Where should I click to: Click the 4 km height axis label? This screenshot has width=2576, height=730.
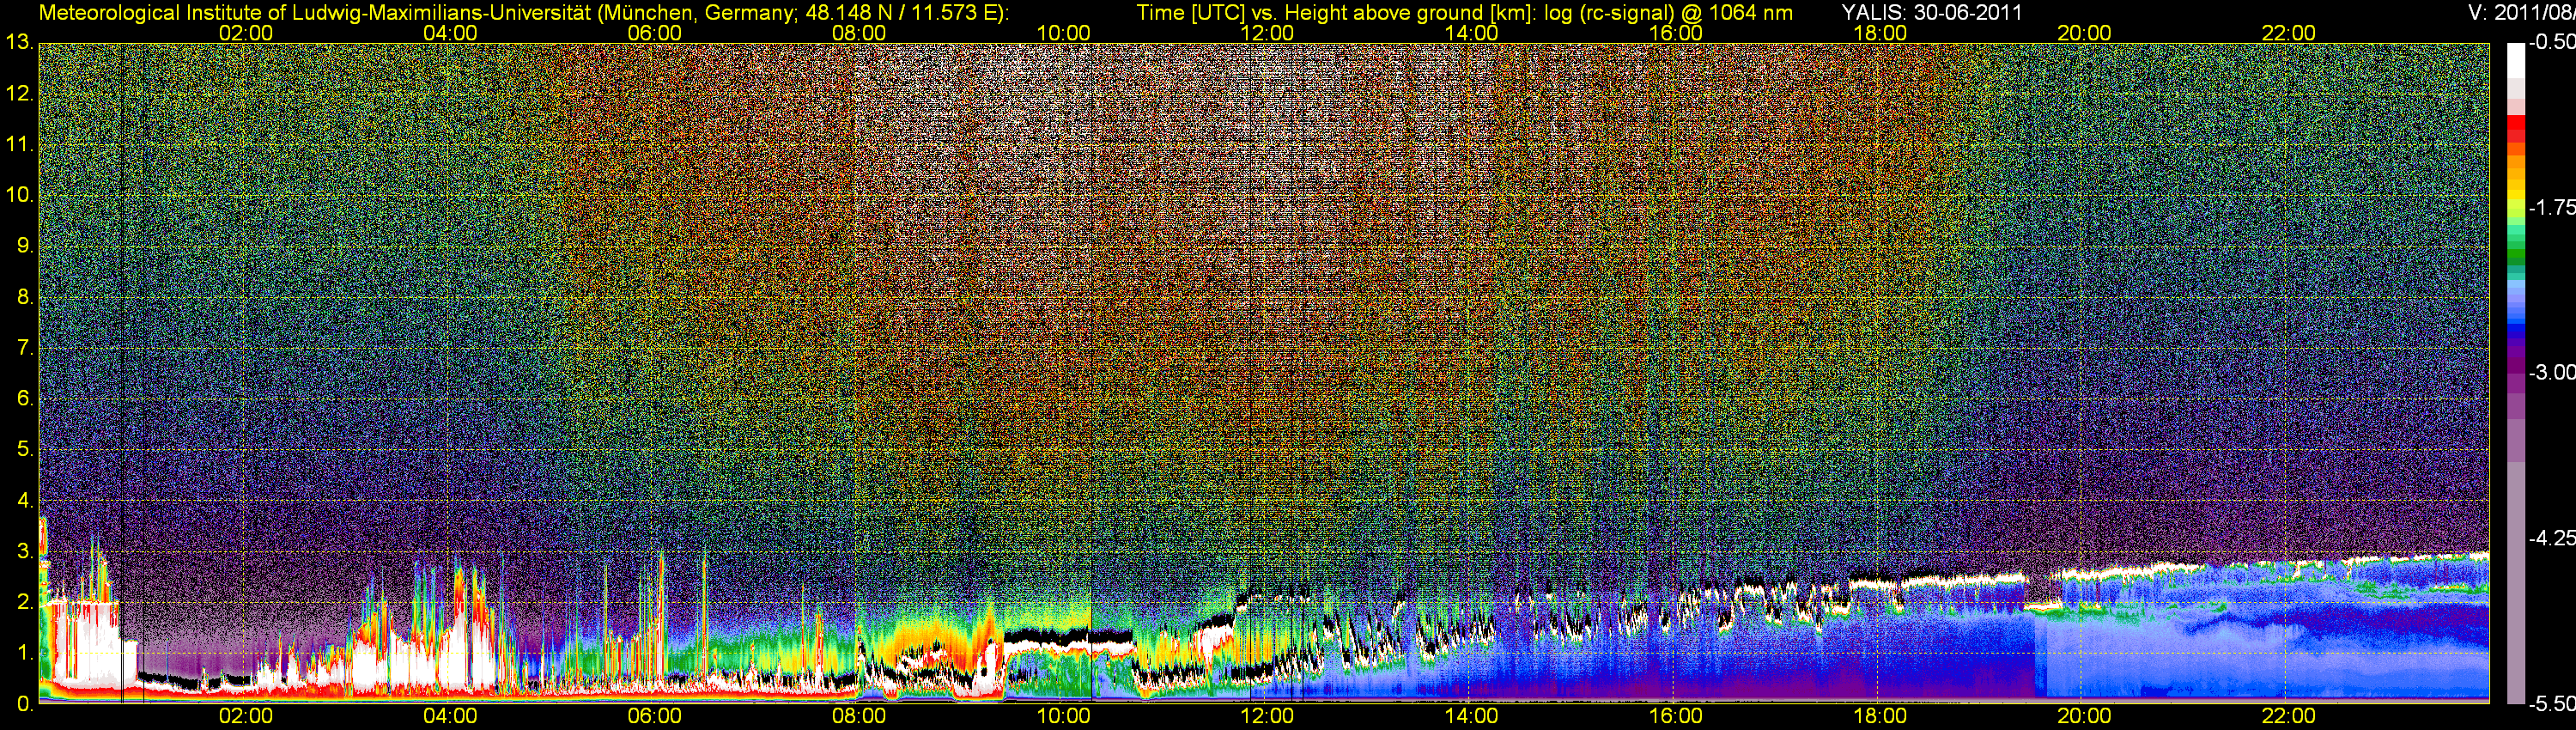tap(24, 501)
